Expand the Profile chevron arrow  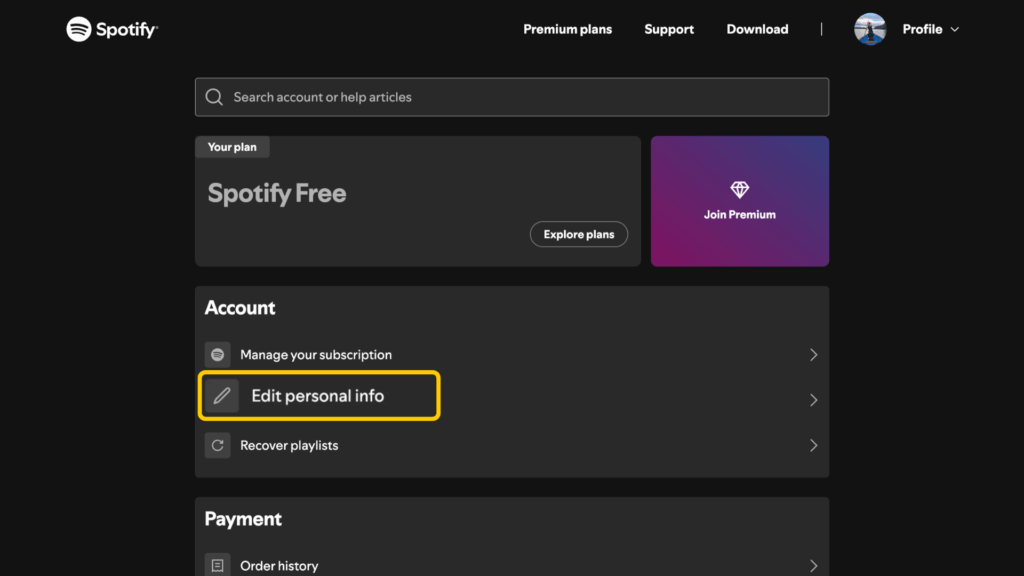(954, 29)
